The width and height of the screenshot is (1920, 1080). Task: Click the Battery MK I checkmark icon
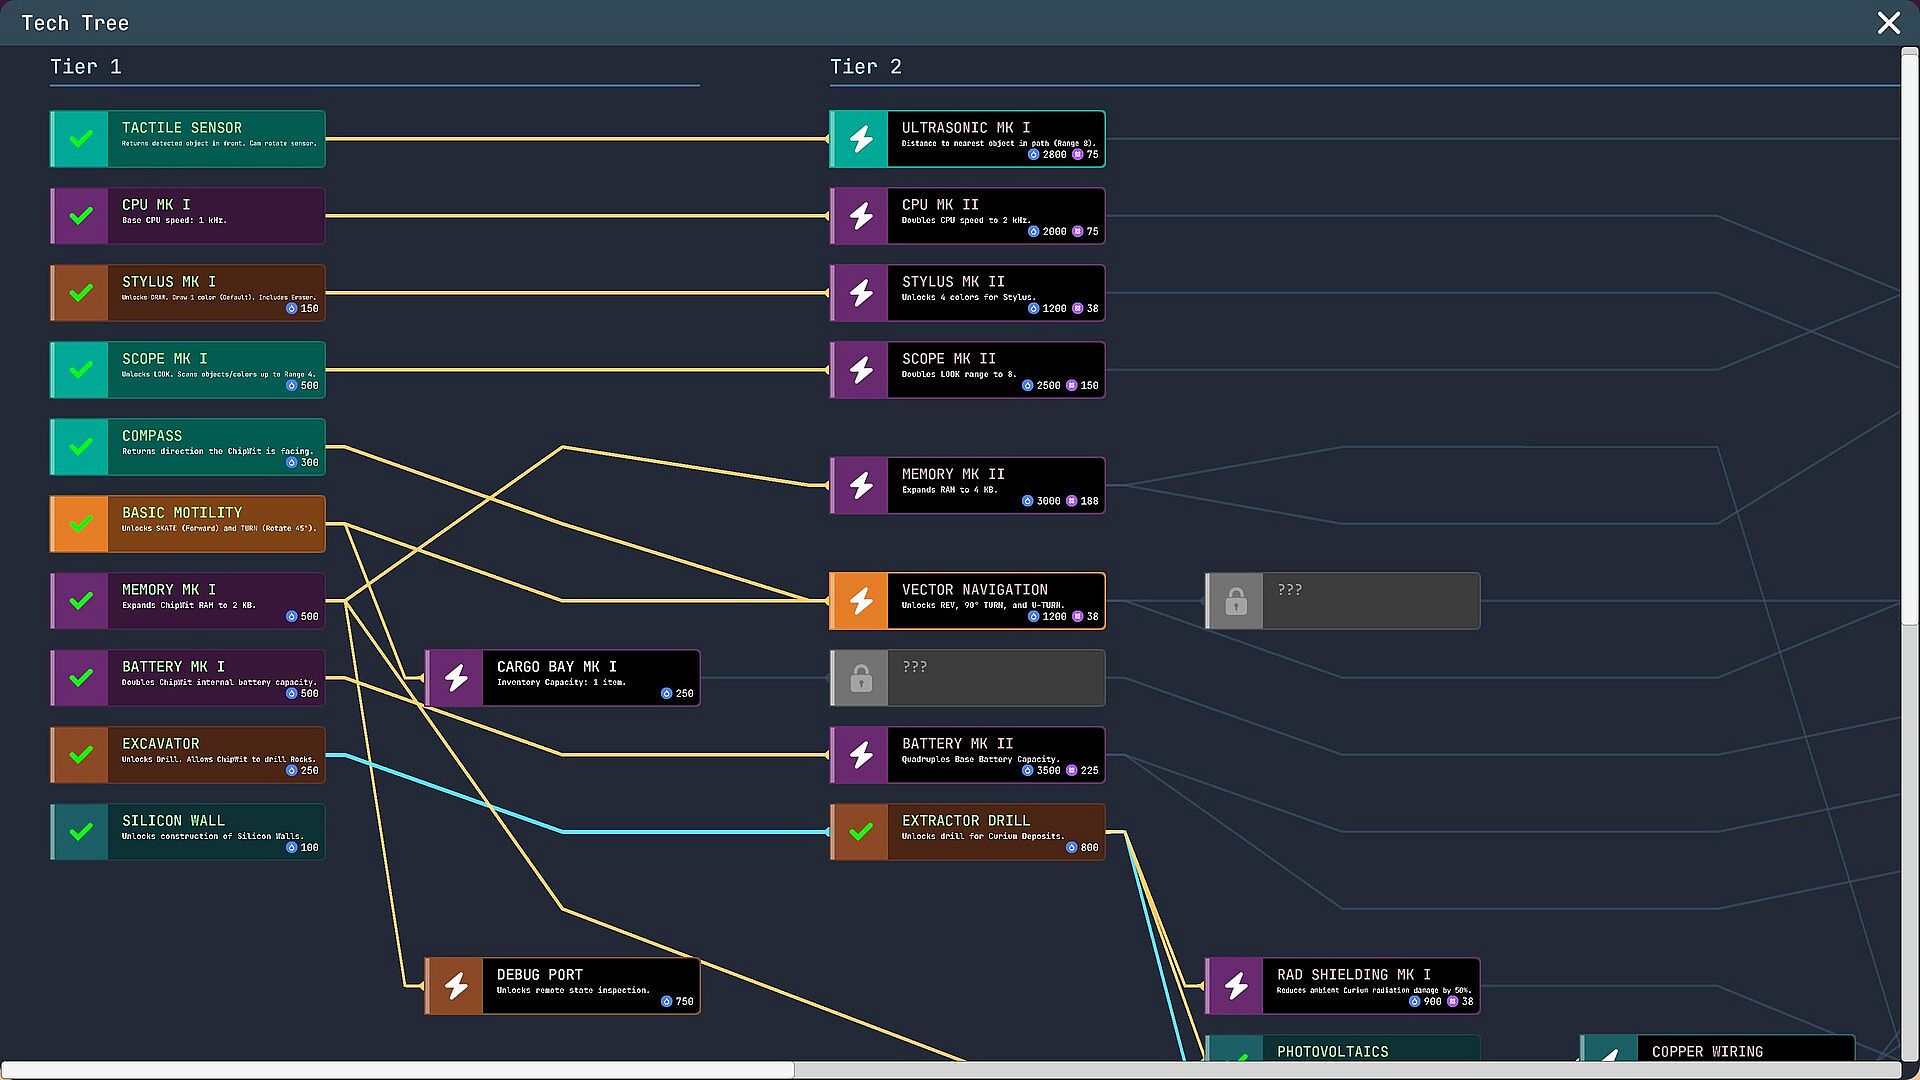[81, 678]
